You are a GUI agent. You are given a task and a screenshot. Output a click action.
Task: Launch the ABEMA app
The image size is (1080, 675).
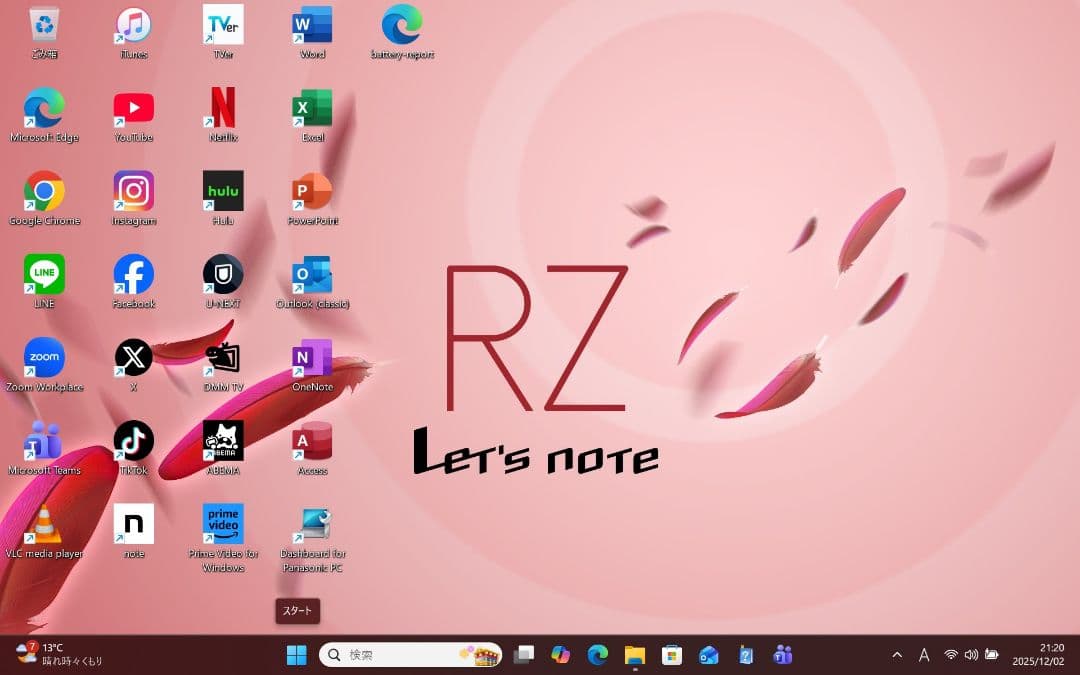coord(222,442)
